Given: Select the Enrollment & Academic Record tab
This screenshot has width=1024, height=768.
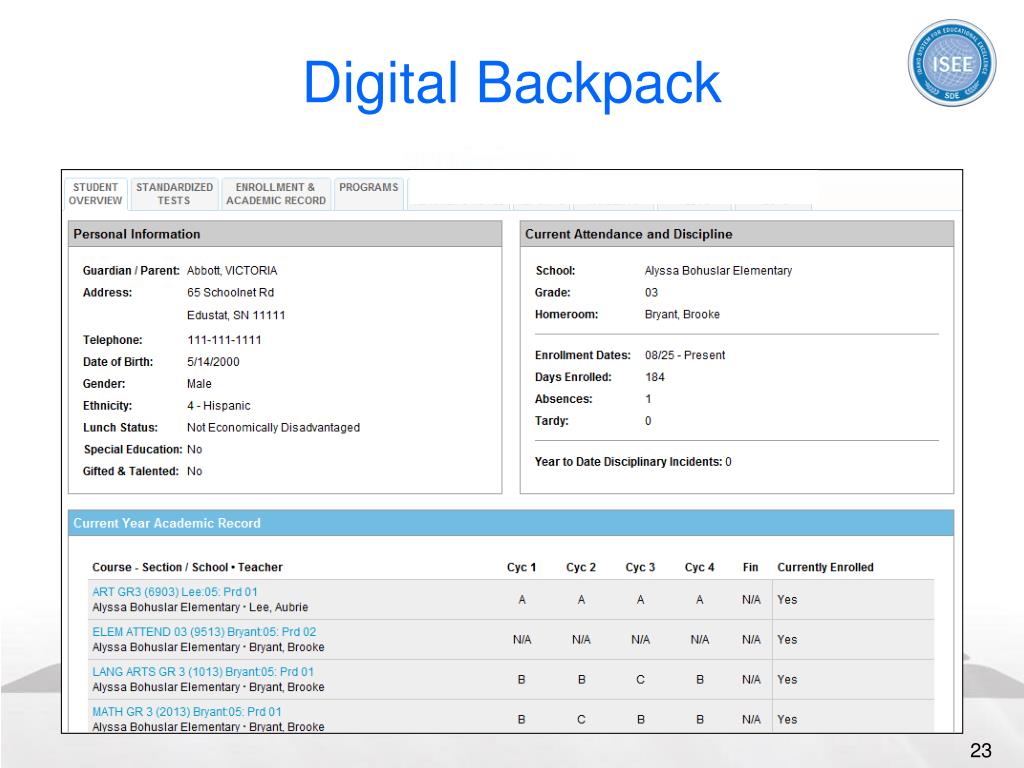Looking at the screenshot, I should tap(276, 193).
